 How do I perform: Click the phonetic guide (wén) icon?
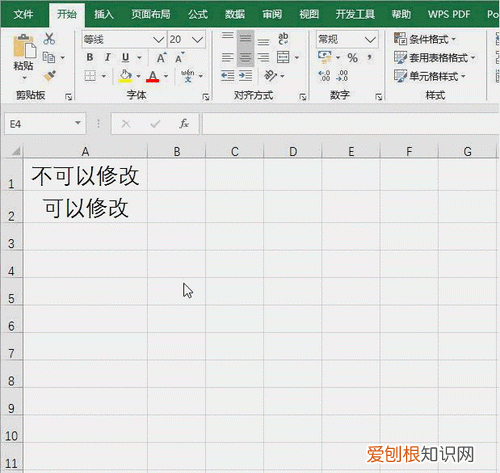coord(188,76)
